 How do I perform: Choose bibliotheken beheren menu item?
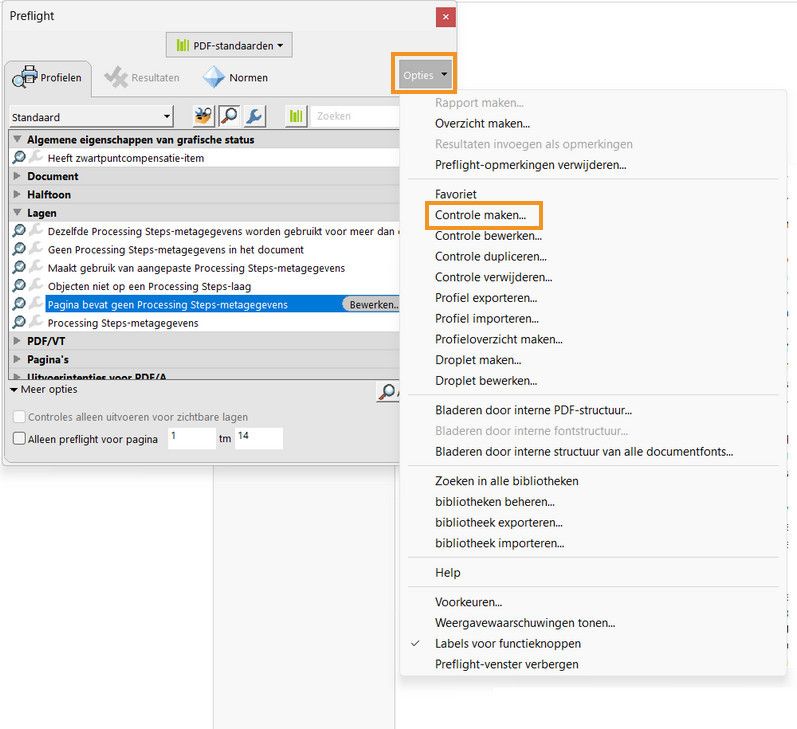coord(495,502)
